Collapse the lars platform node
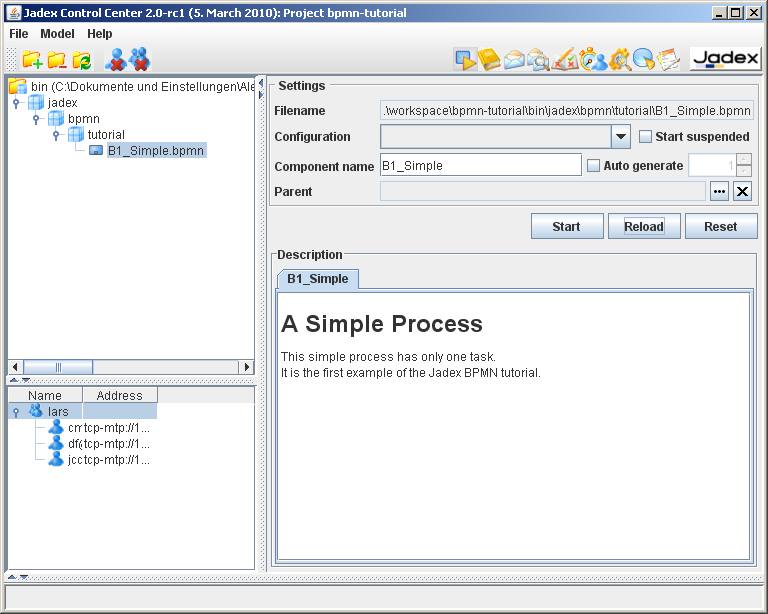Image resolution: width=768 pixels, height=614 pixels. coord(16,412)
